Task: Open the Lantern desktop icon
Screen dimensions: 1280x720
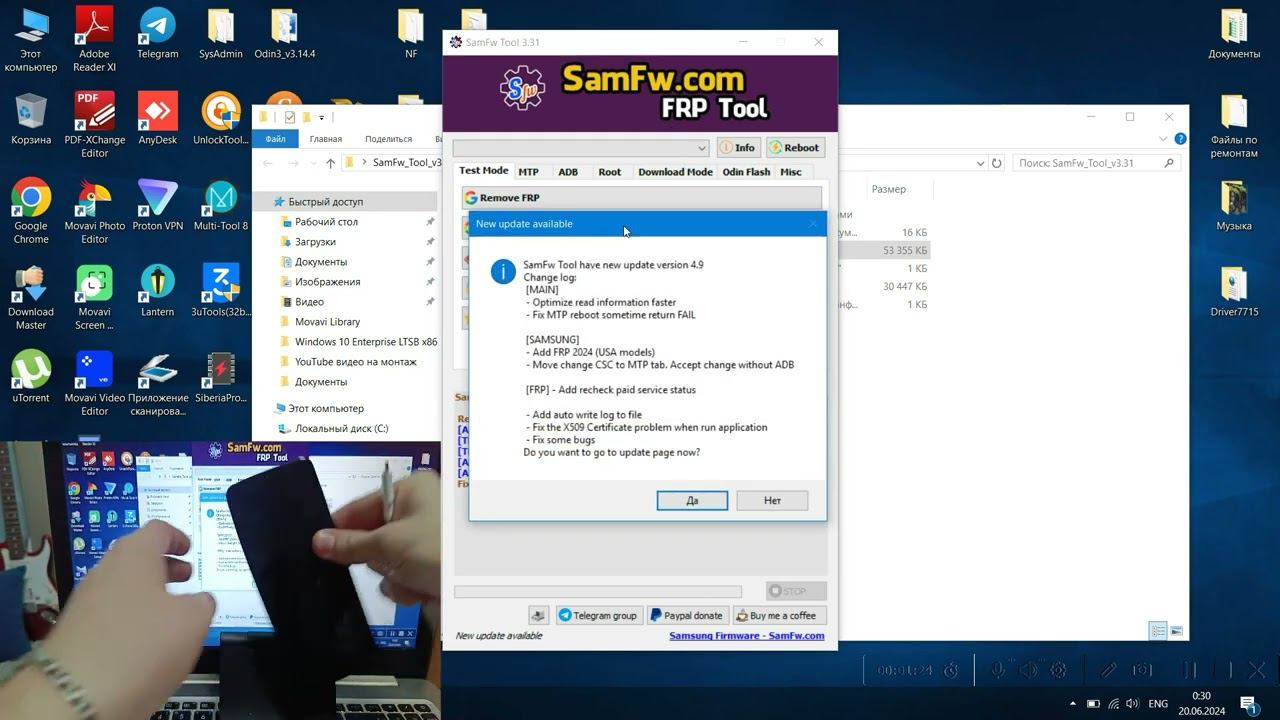Action: coord(157,291)
